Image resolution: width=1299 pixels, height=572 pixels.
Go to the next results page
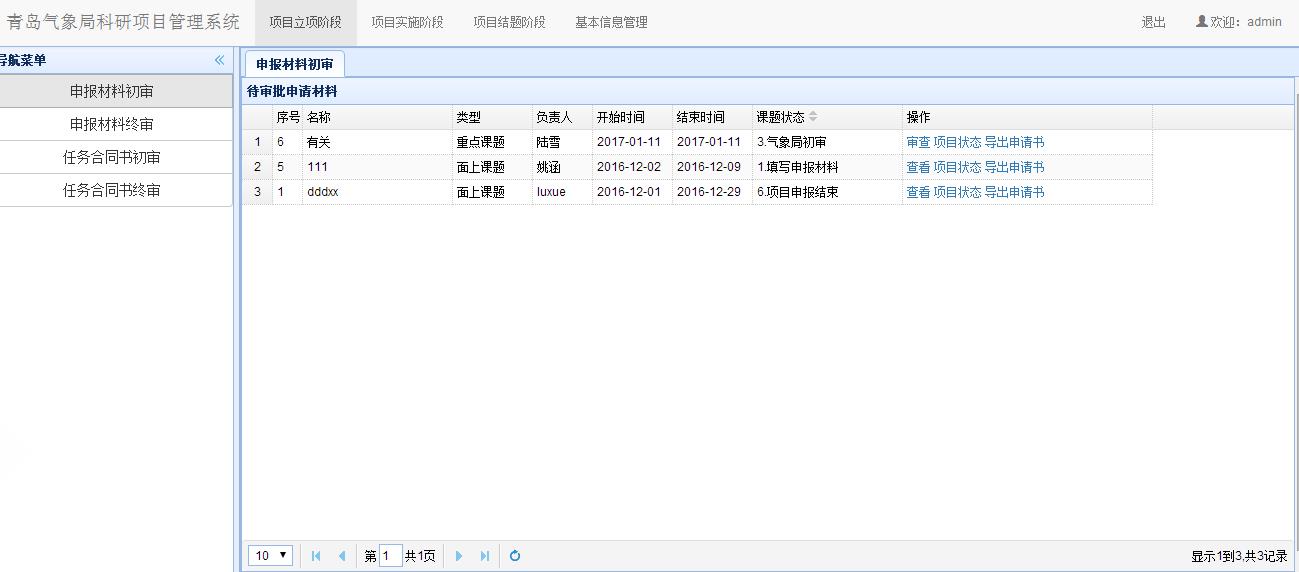pyautogui.click(x=459, y=556)
